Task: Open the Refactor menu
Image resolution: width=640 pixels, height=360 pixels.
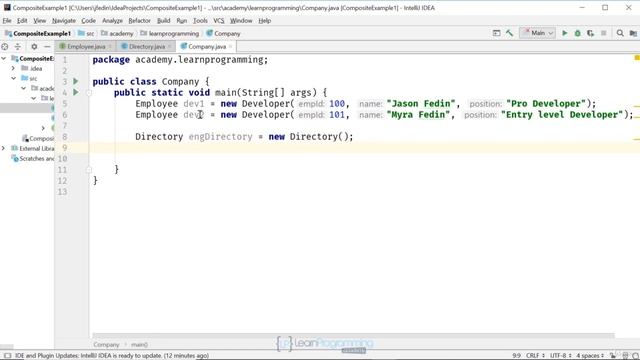Action: point(140,20)
